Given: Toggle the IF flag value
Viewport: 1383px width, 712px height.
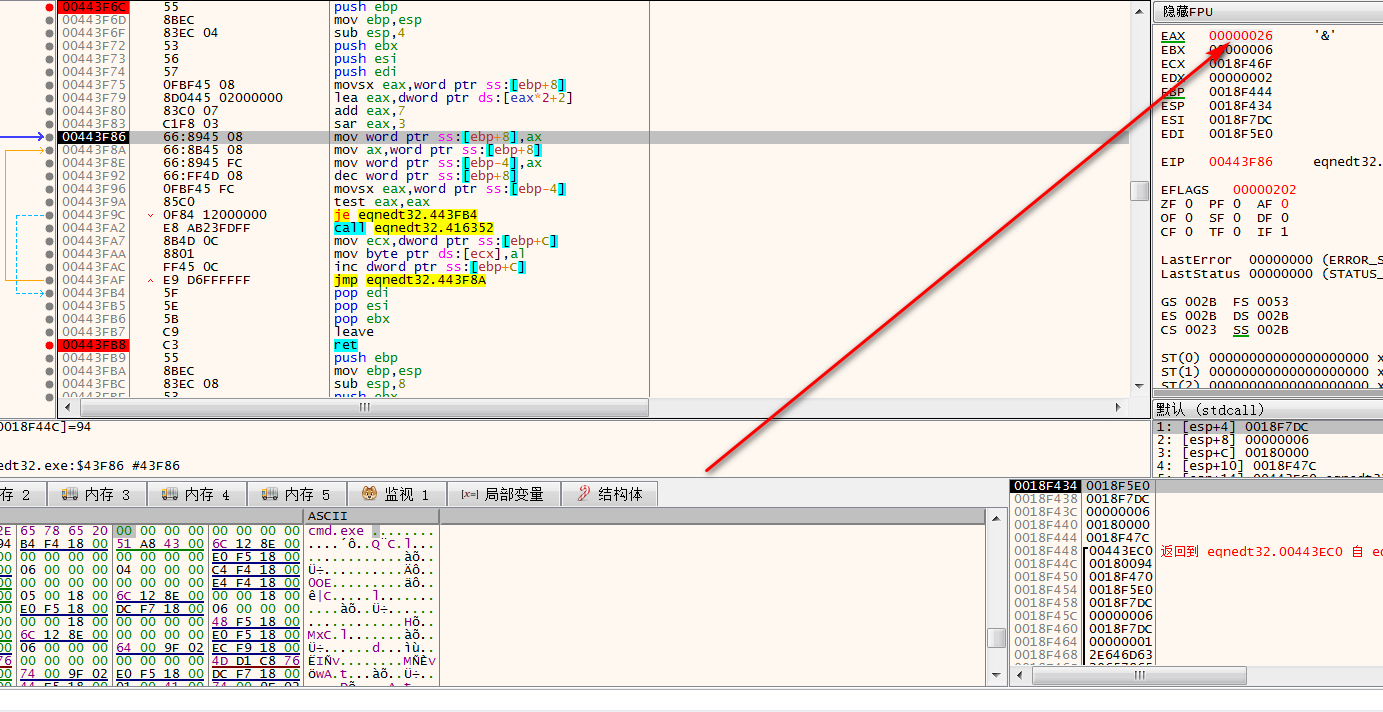Looking at the screenshot, I should 1285,232.
